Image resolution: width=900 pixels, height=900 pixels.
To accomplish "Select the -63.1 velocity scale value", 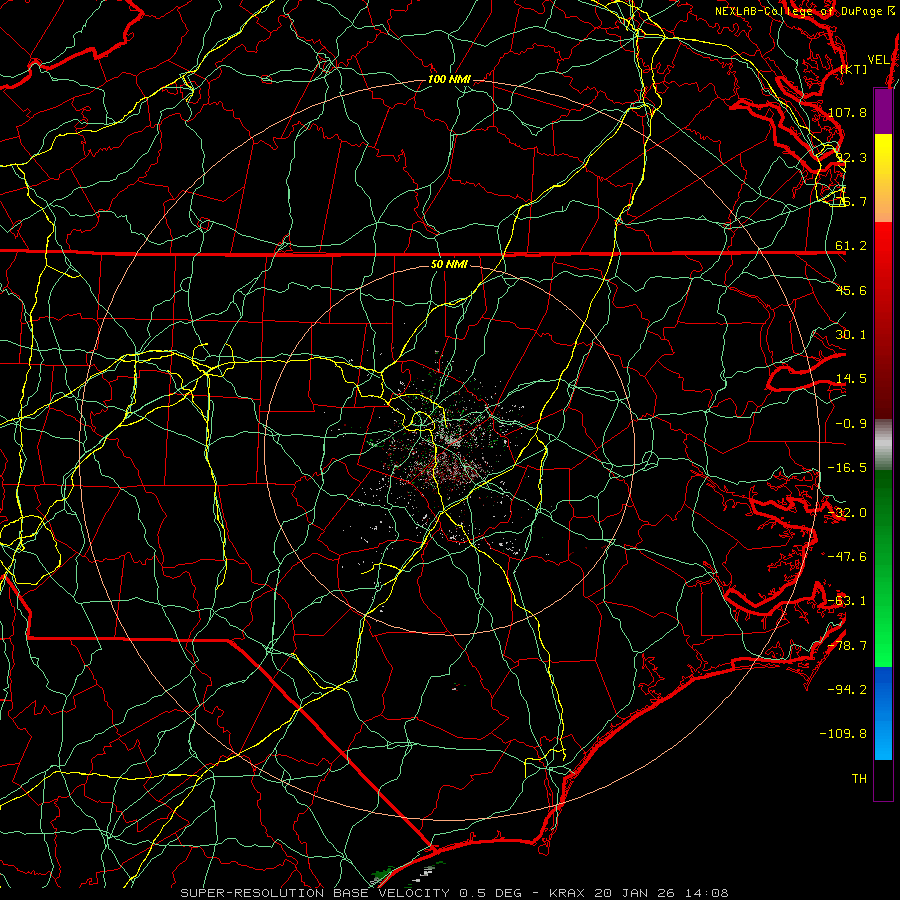I will click(847, 601).
